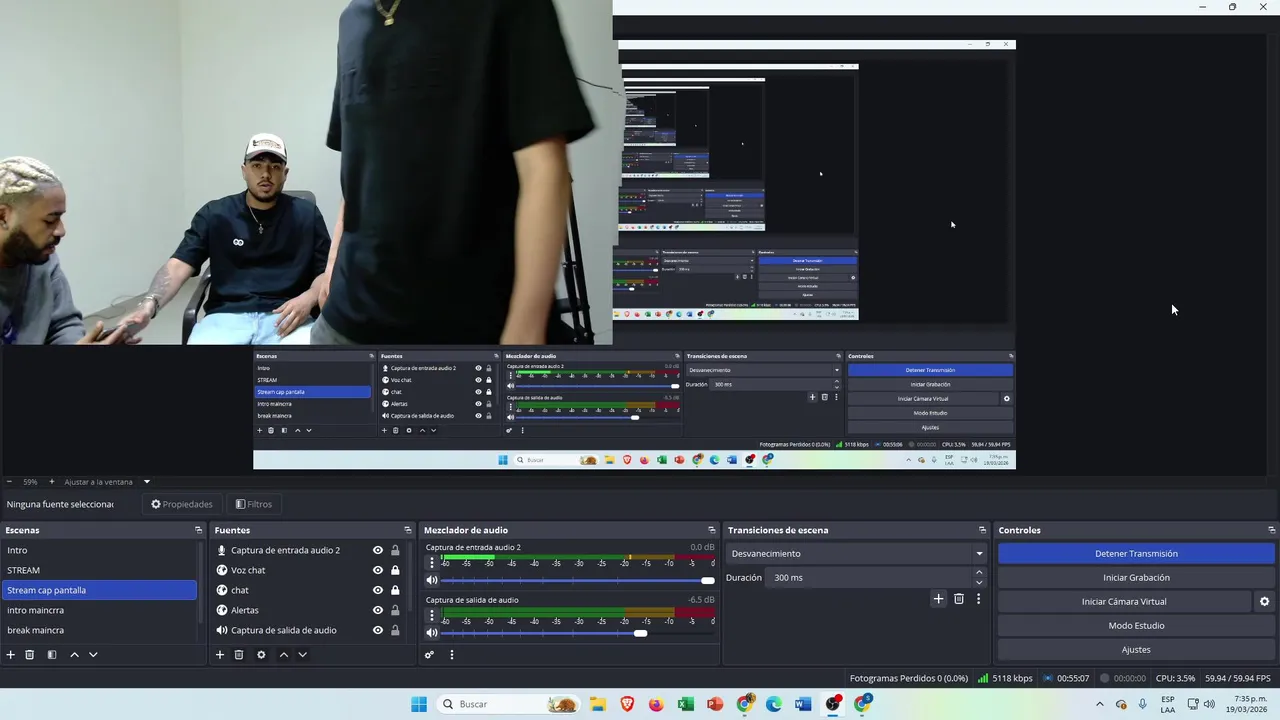The width and height of the screenshot is (1280, 720).
Task: Open source properties gear in Fuentes toolbar
Action: tap(261, 655)
